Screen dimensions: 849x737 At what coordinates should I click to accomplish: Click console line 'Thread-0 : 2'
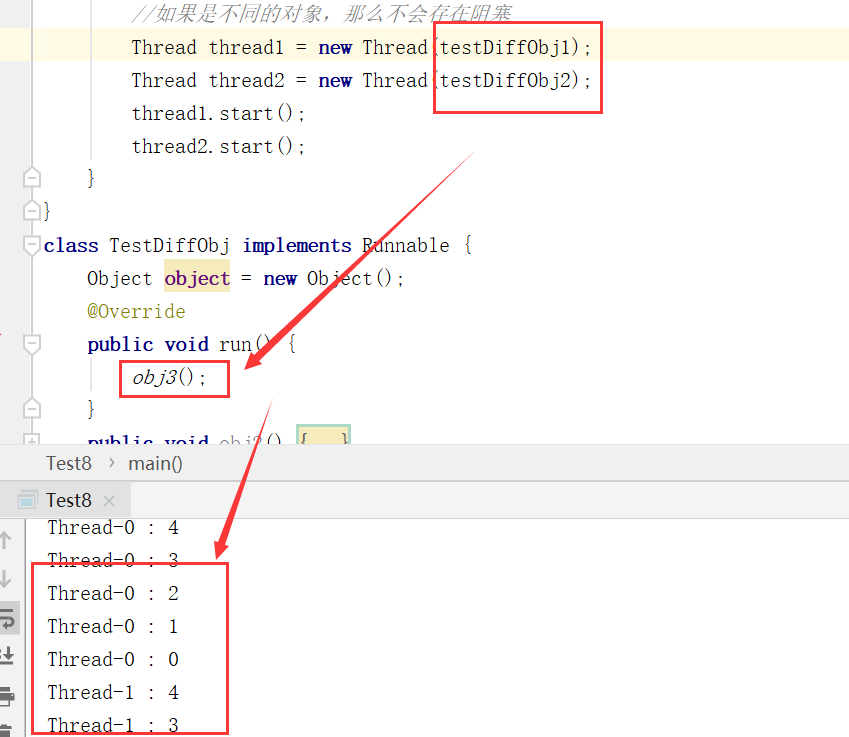[x=113, y=593]
